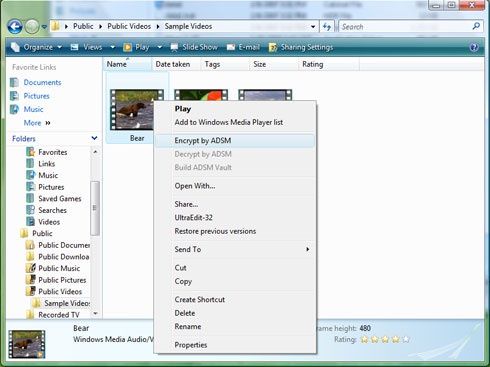
Task: Open Properties from context menu
Action: point(235,345)
